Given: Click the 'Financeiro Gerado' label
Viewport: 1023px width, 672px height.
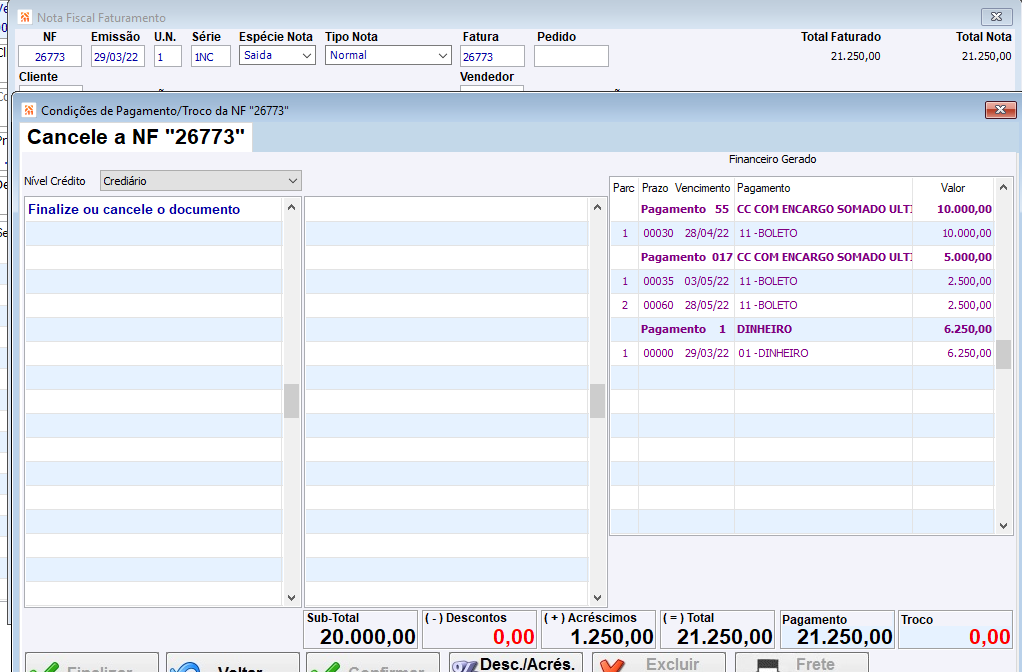Looking at the screenshot, I should tap(772, 159).
